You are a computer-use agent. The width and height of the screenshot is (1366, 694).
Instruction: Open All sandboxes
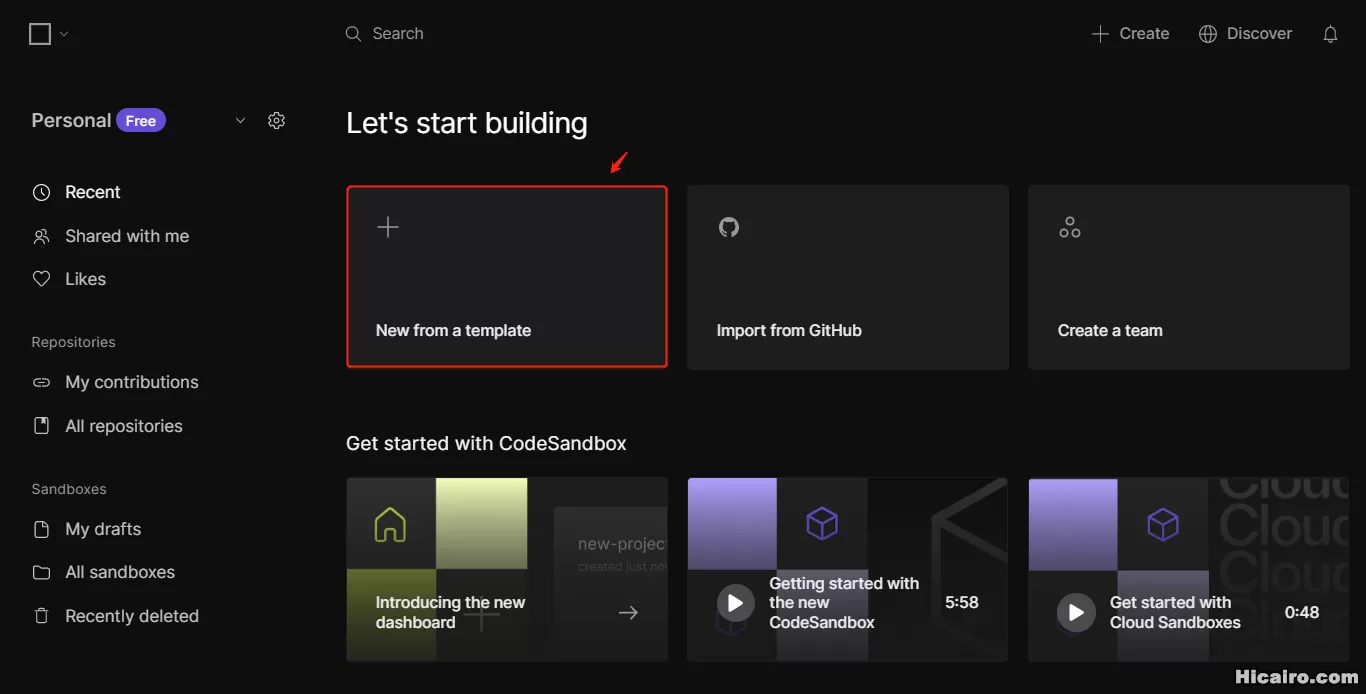[120, 572]
